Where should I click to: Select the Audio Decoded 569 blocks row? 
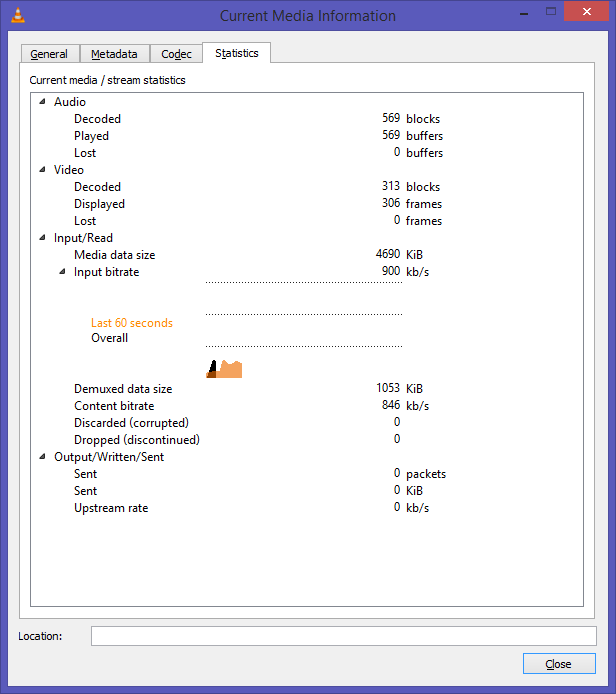(307, 119)
